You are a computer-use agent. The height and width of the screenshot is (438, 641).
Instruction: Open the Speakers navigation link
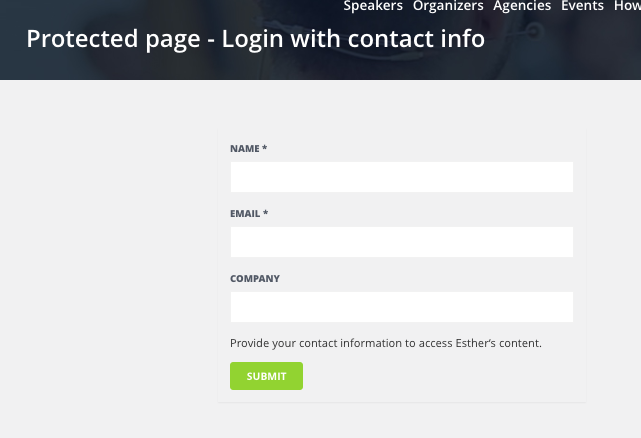pos(373,6)
